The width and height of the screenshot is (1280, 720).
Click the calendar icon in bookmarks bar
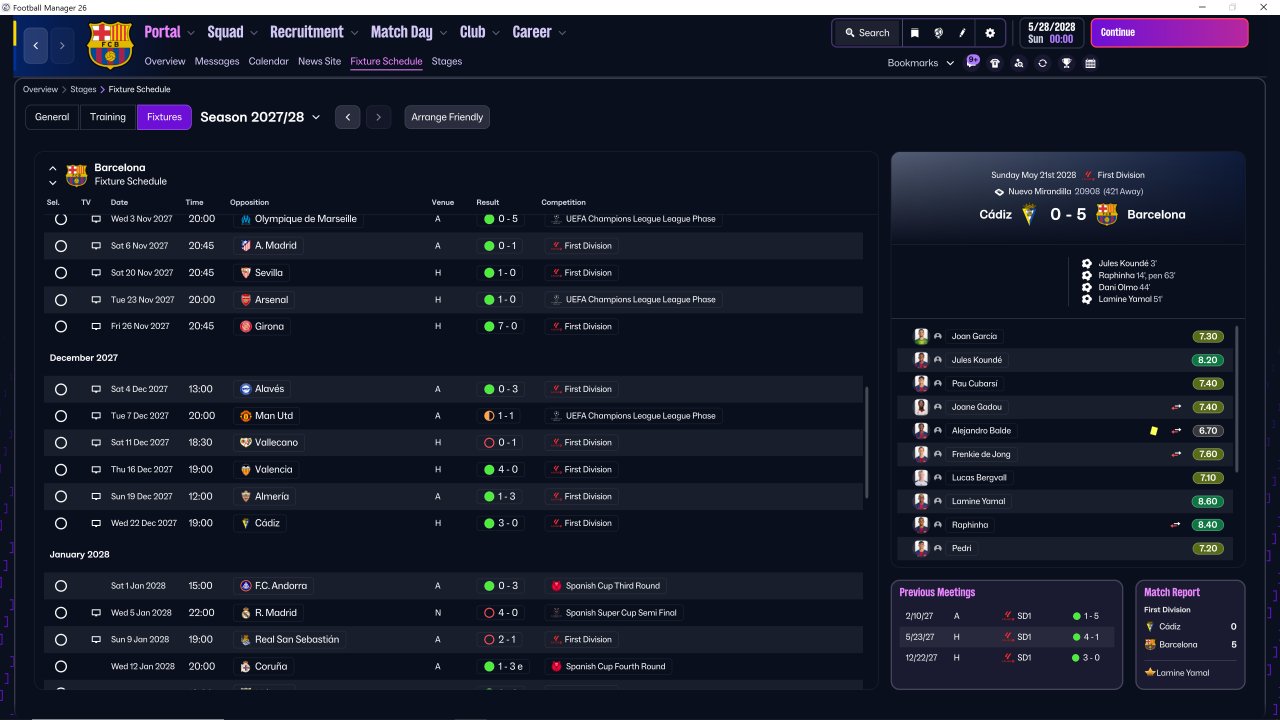pos(1090,63)
